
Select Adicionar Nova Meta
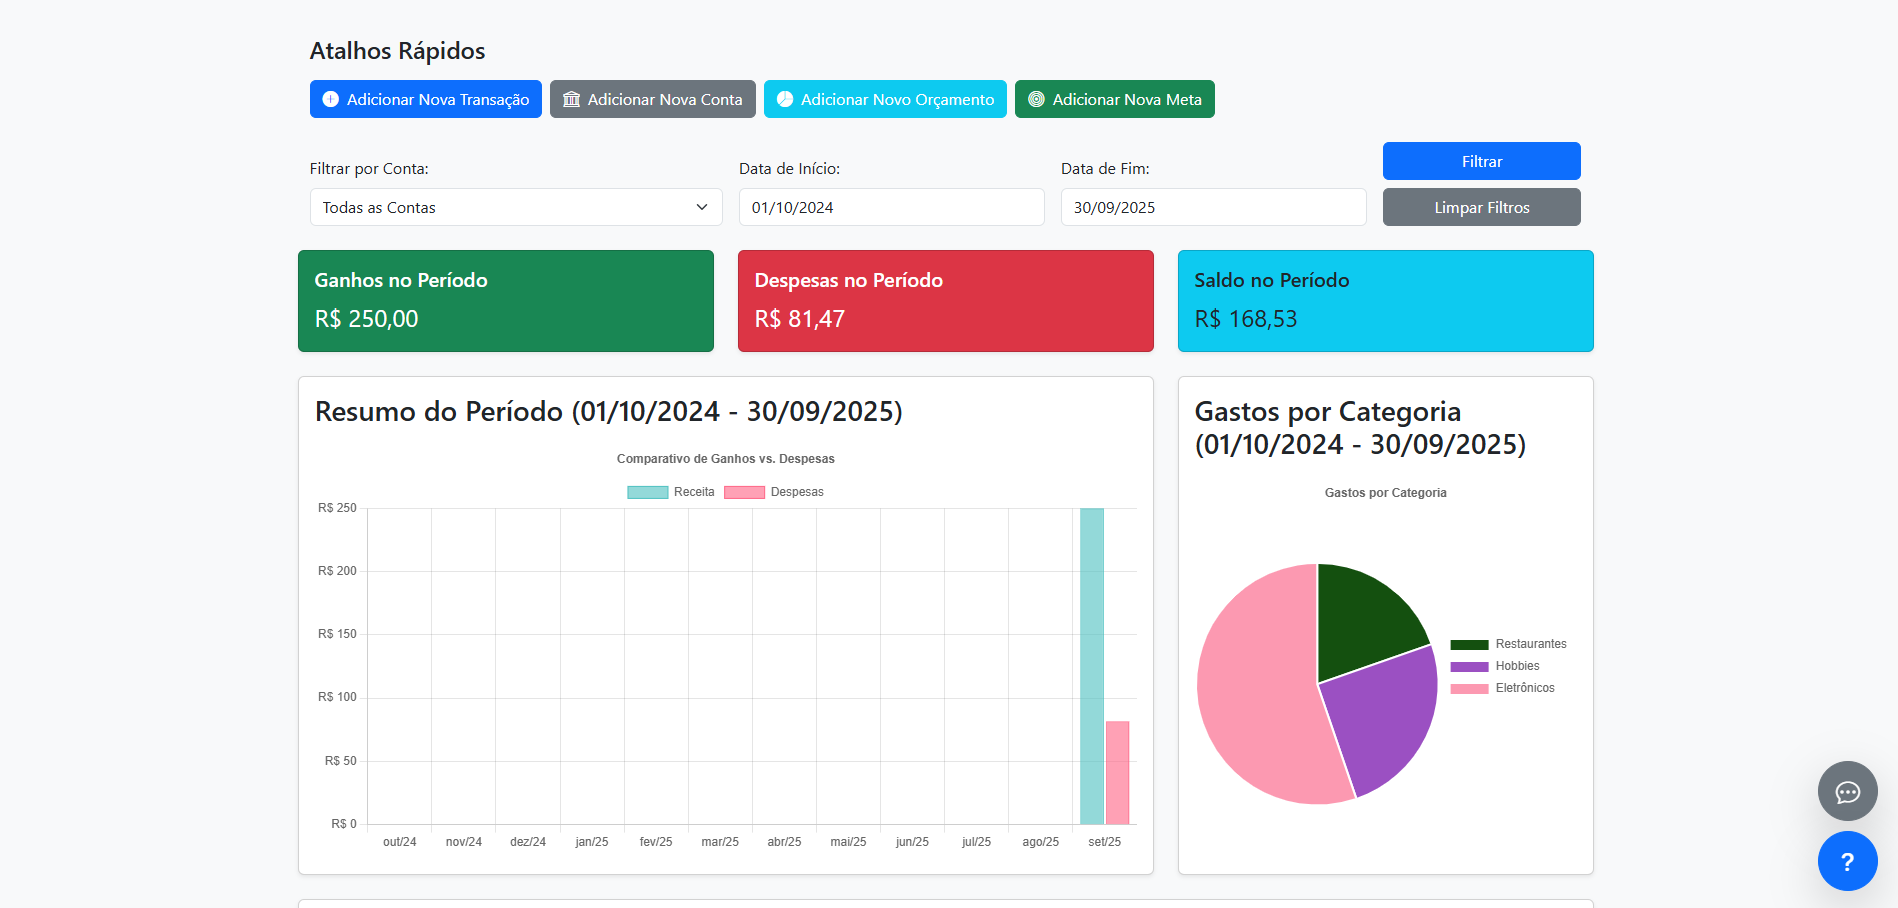[x=1114, y=99]
